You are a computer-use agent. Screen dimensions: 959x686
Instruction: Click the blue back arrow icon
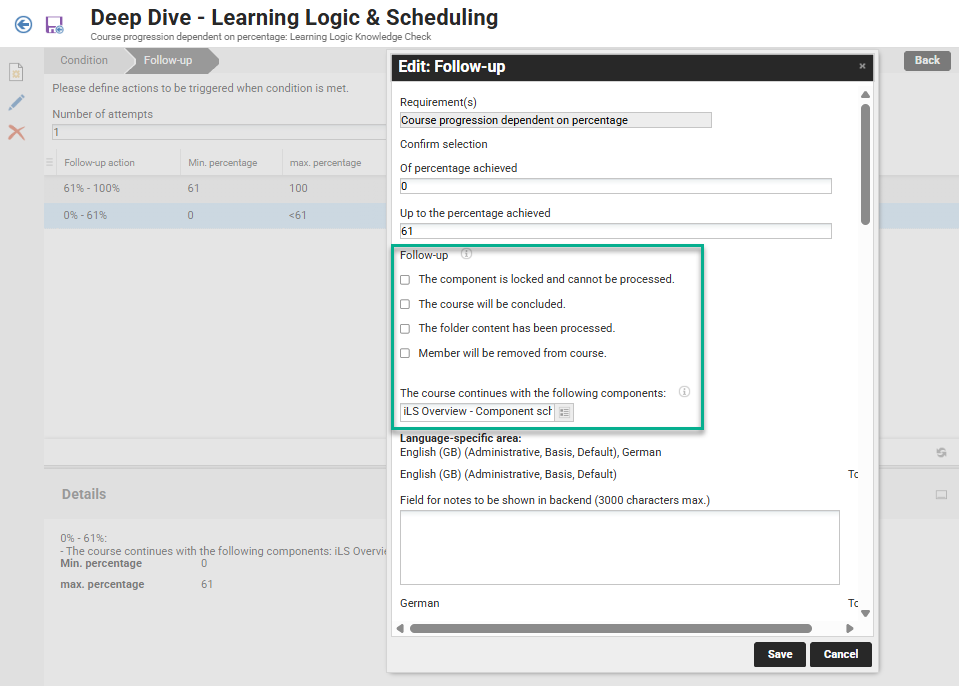point(22,24)
